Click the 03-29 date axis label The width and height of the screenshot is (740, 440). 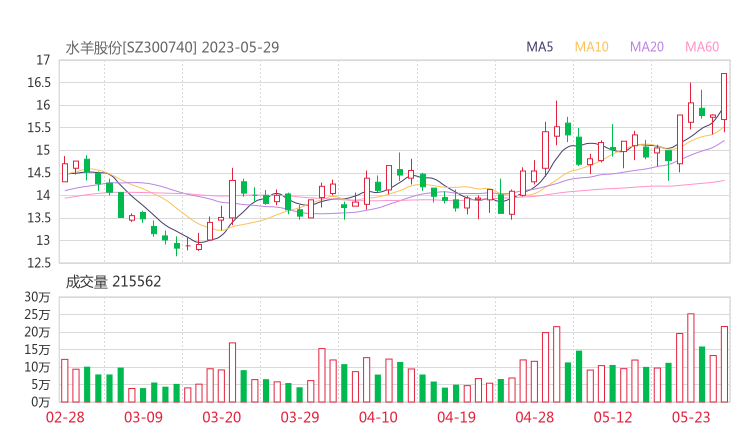(x=300, y=417)
